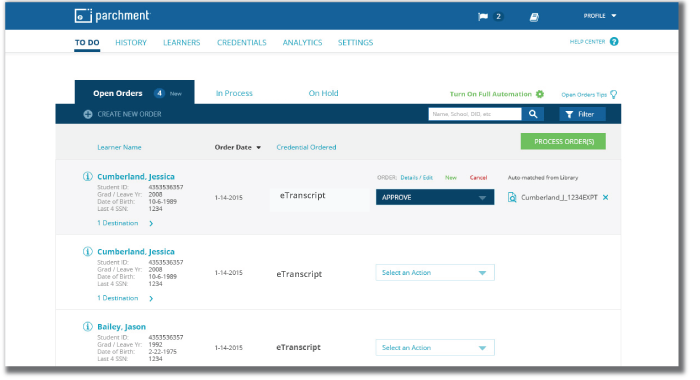This screenshot has width=700, height=380.
Task: Switch to the HISTORY tab
Action: pos(131,42)
